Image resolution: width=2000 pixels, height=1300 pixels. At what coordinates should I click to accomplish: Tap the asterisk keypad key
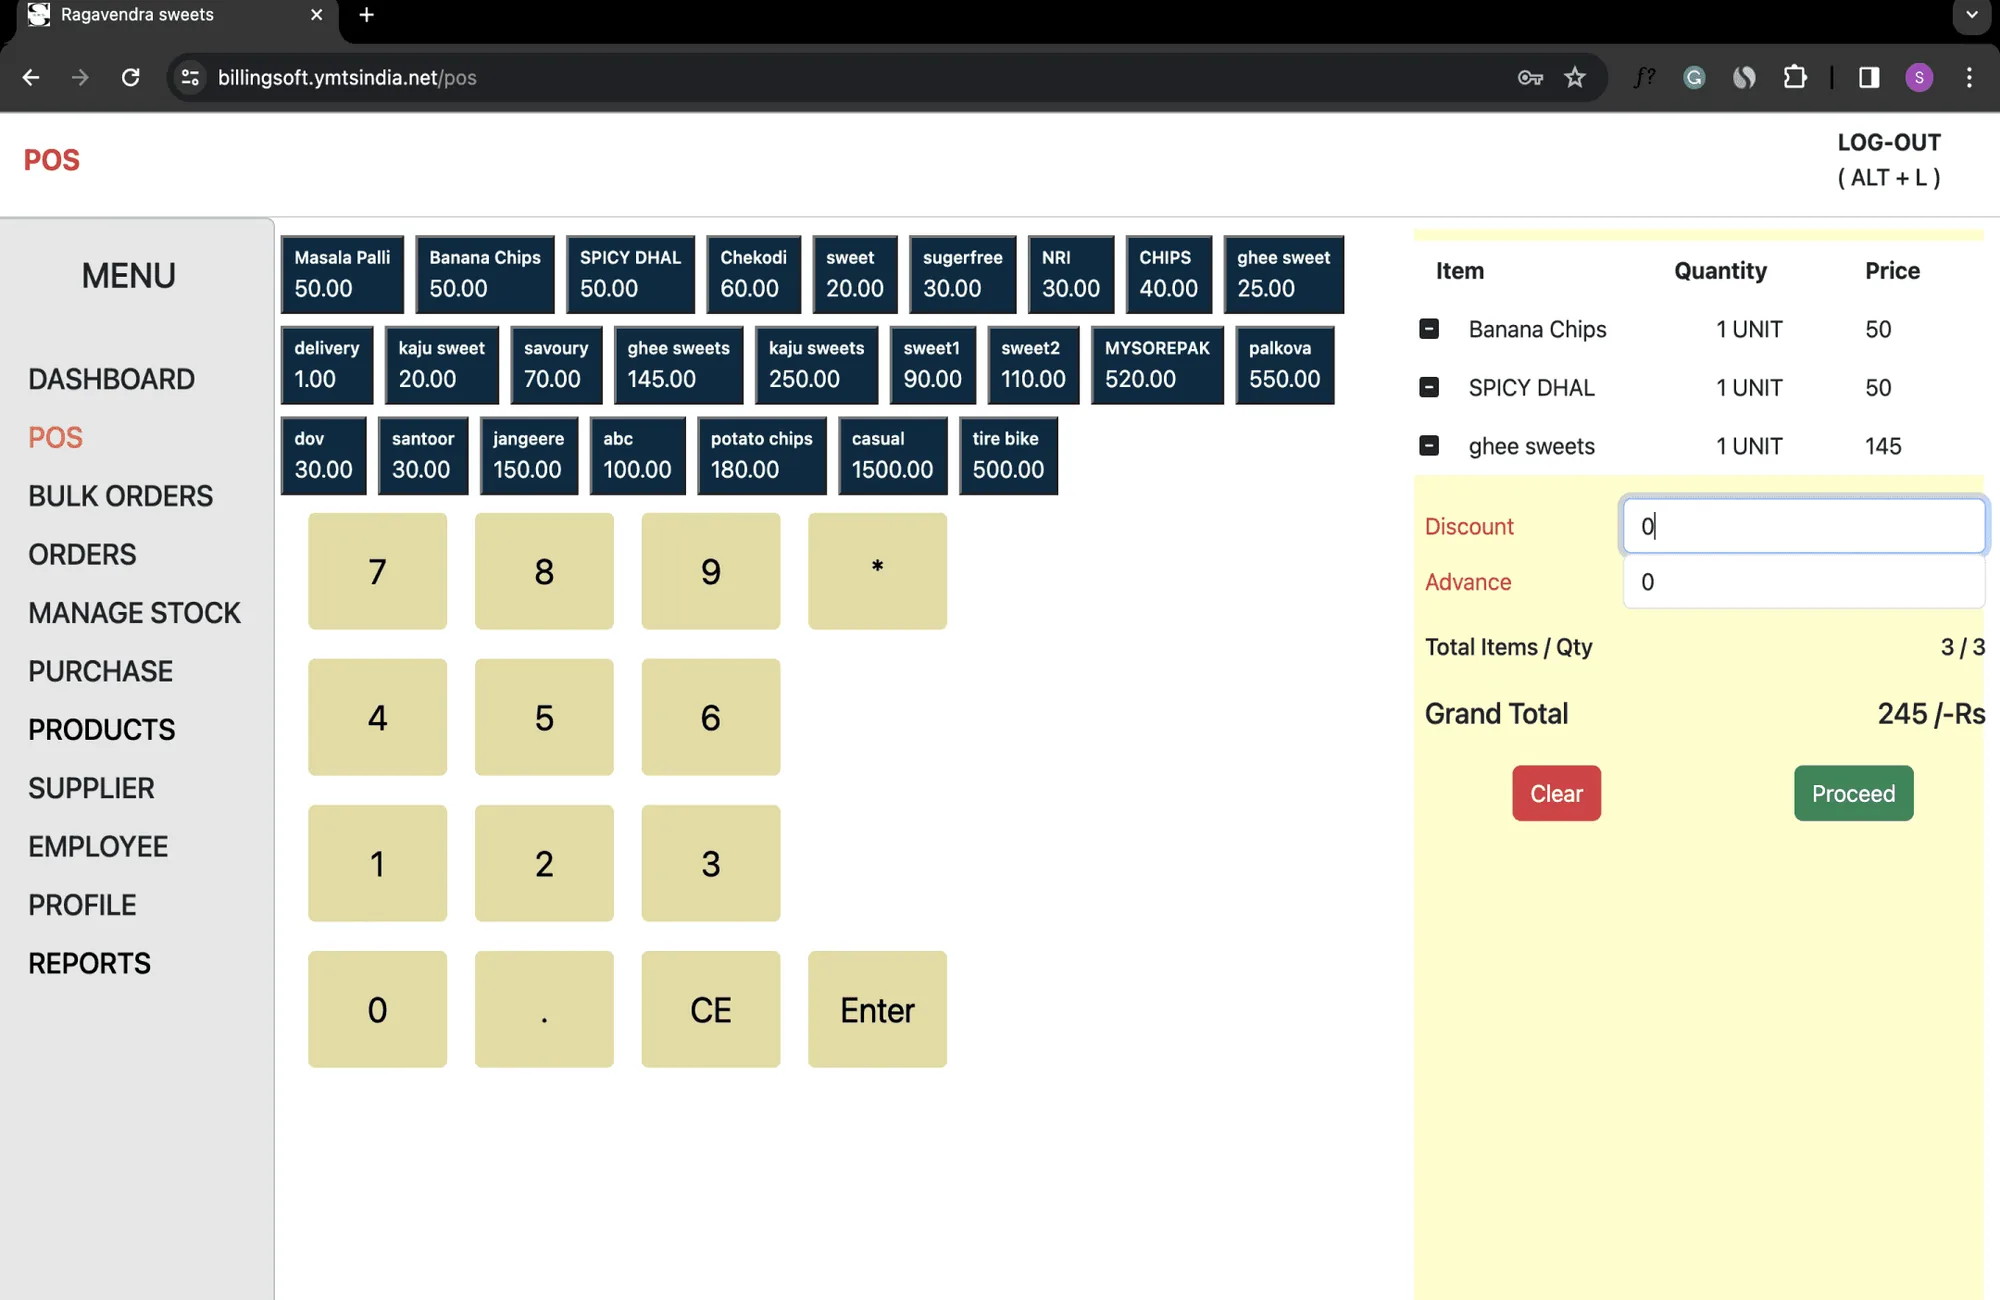pyautogui.click(x=877, y=571)
